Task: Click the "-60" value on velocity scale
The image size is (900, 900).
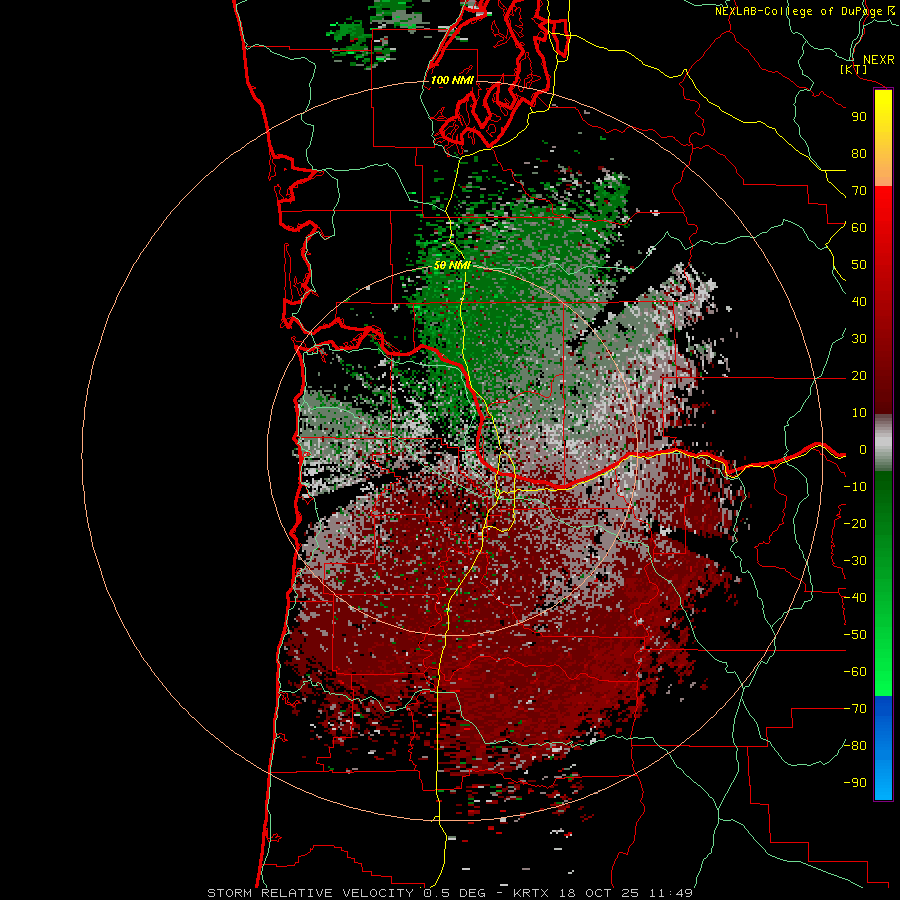Action: click(855, 672)
